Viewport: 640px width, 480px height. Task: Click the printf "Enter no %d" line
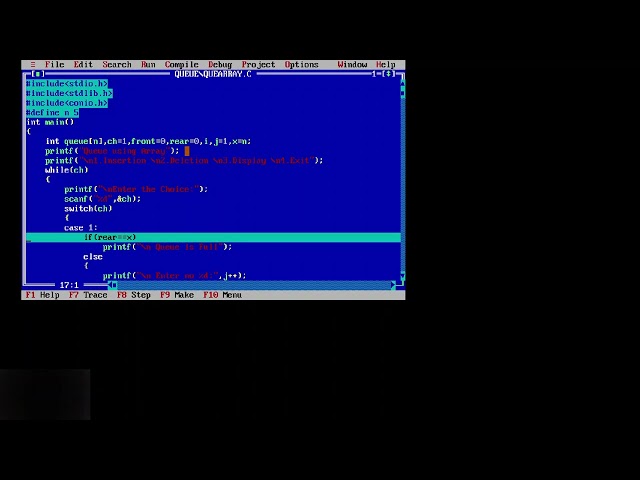(174, 276)
